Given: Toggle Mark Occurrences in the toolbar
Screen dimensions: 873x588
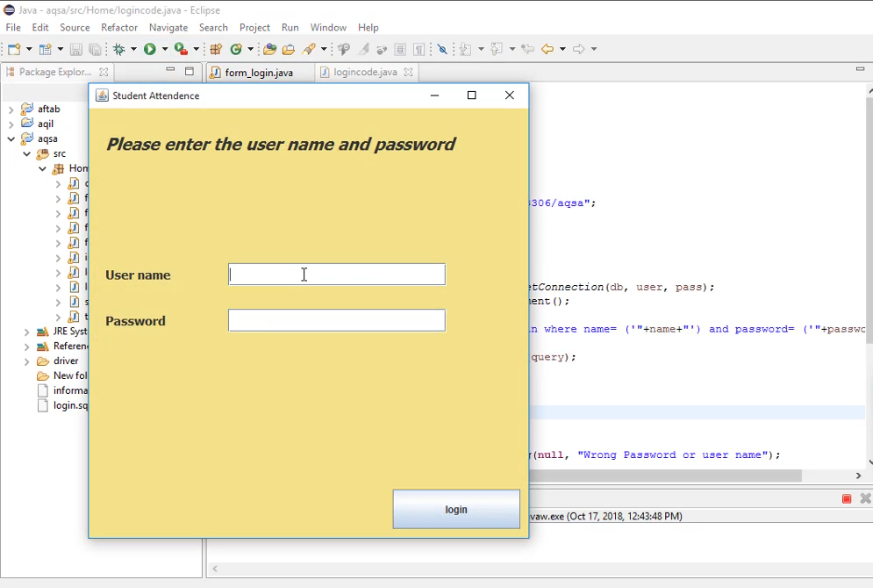Looking at the screenshot, I should click(442, 48).
